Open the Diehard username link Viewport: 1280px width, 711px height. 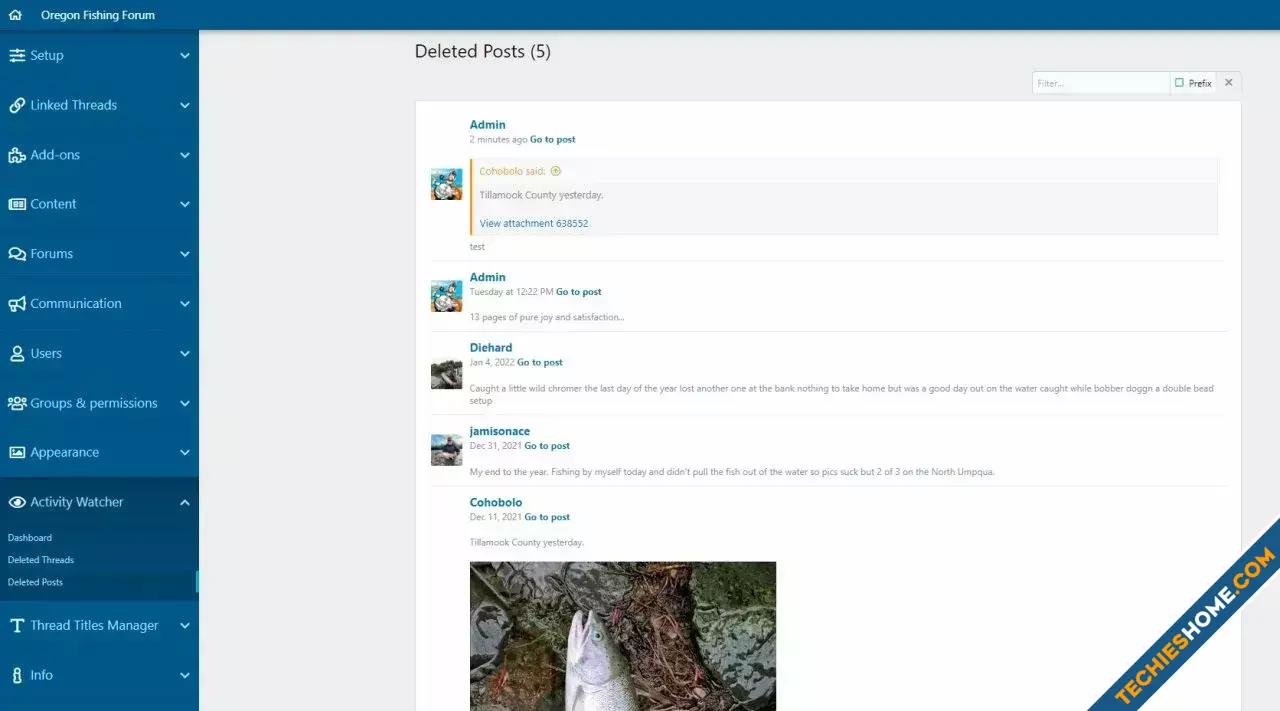[491, 348]
